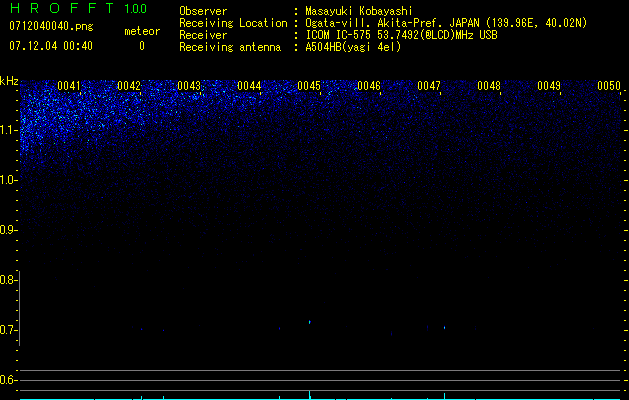Click the 0.9 frequency axis label
The image size is (629, 400).
coord(8,230)
